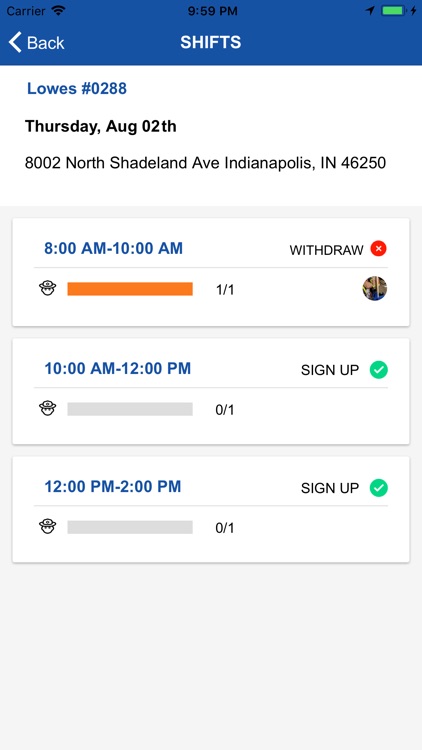The image size is (422, 750).
Task: Tap the battery icon in status bar
Action: tap(393, 11)
